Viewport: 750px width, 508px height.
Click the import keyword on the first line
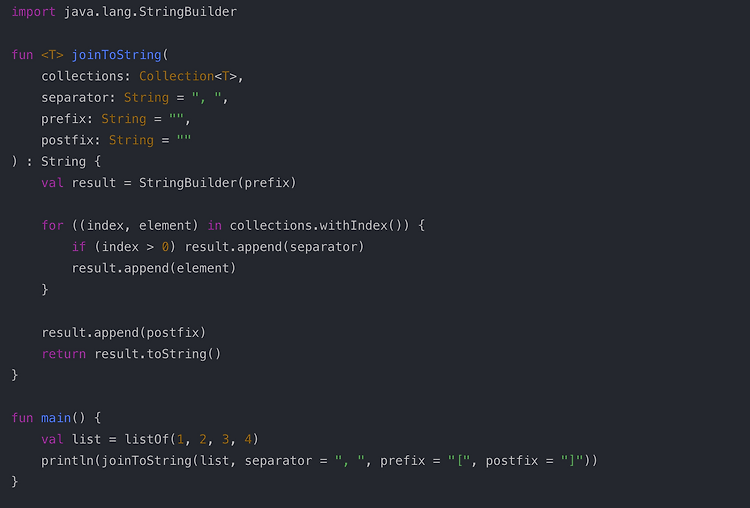33,11
